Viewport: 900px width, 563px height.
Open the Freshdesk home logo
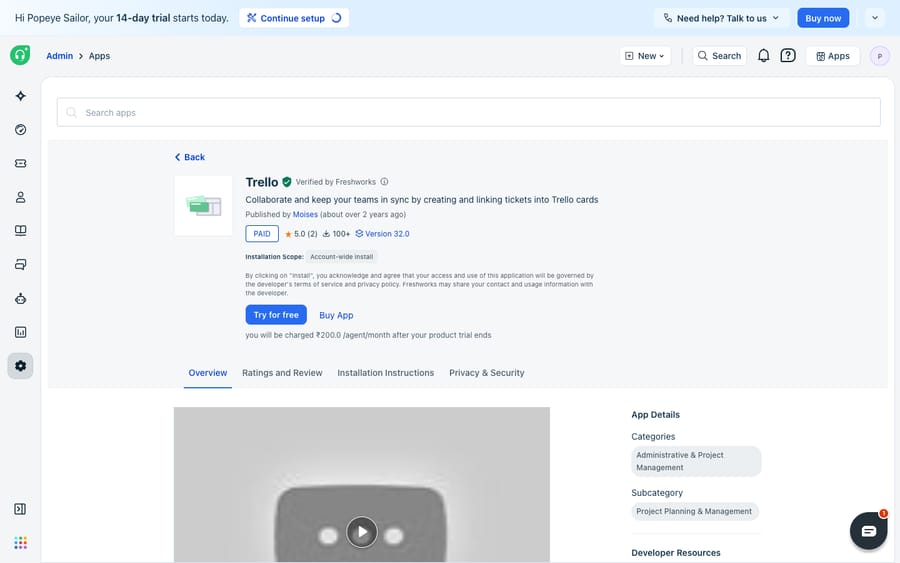pos(20,55)
